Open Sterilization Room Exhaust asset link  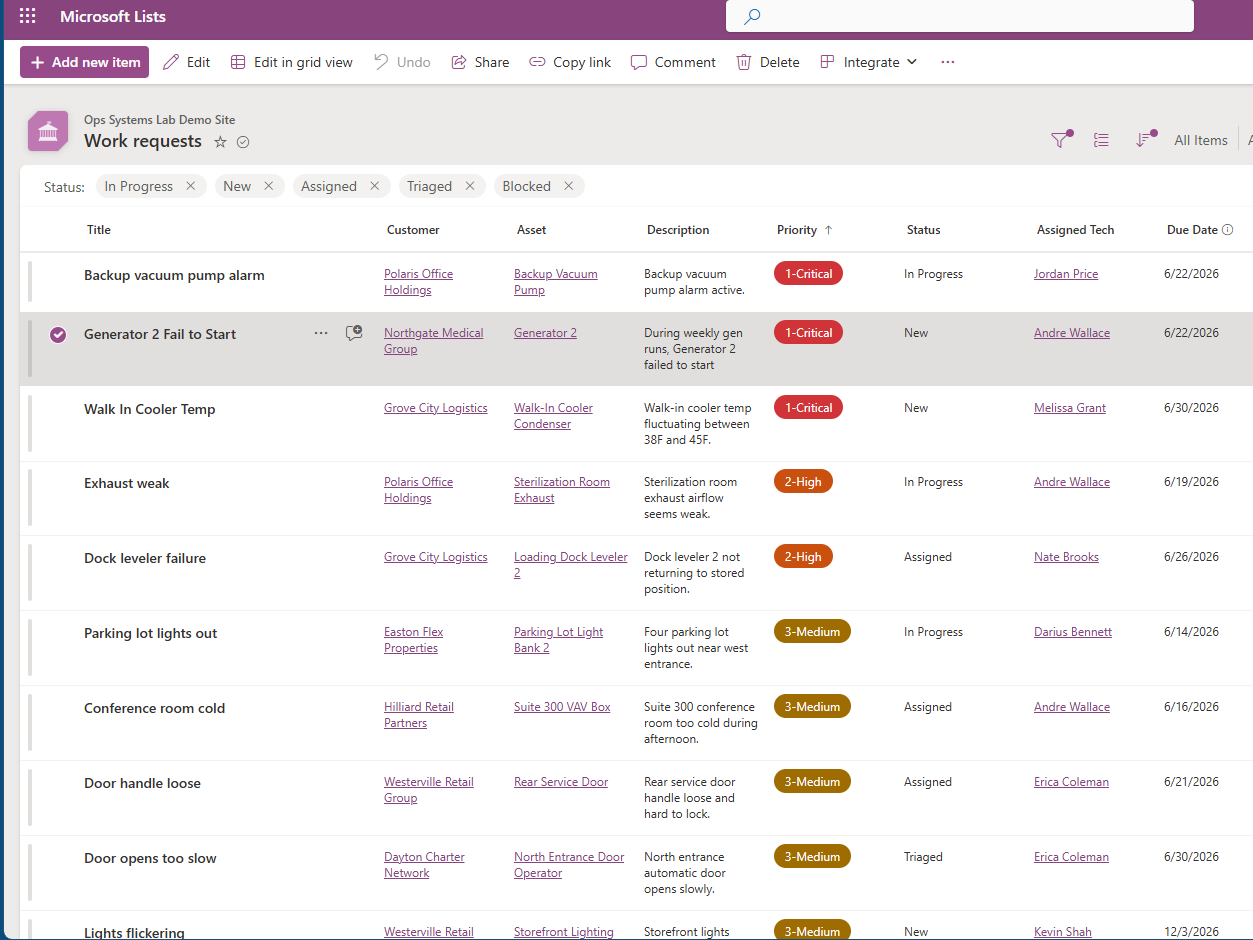tap(562, 490)
